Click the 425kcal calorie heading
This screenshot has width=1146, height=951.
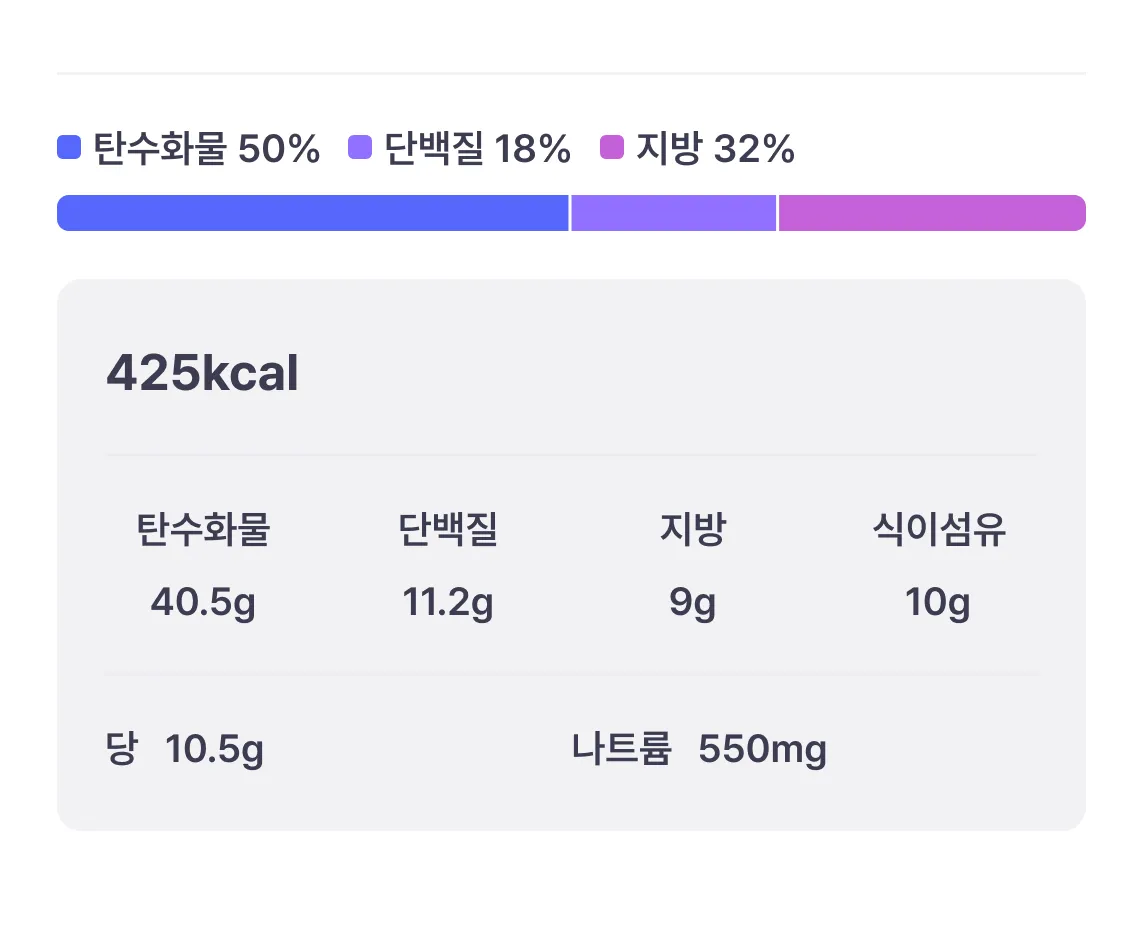click(202, 375)
